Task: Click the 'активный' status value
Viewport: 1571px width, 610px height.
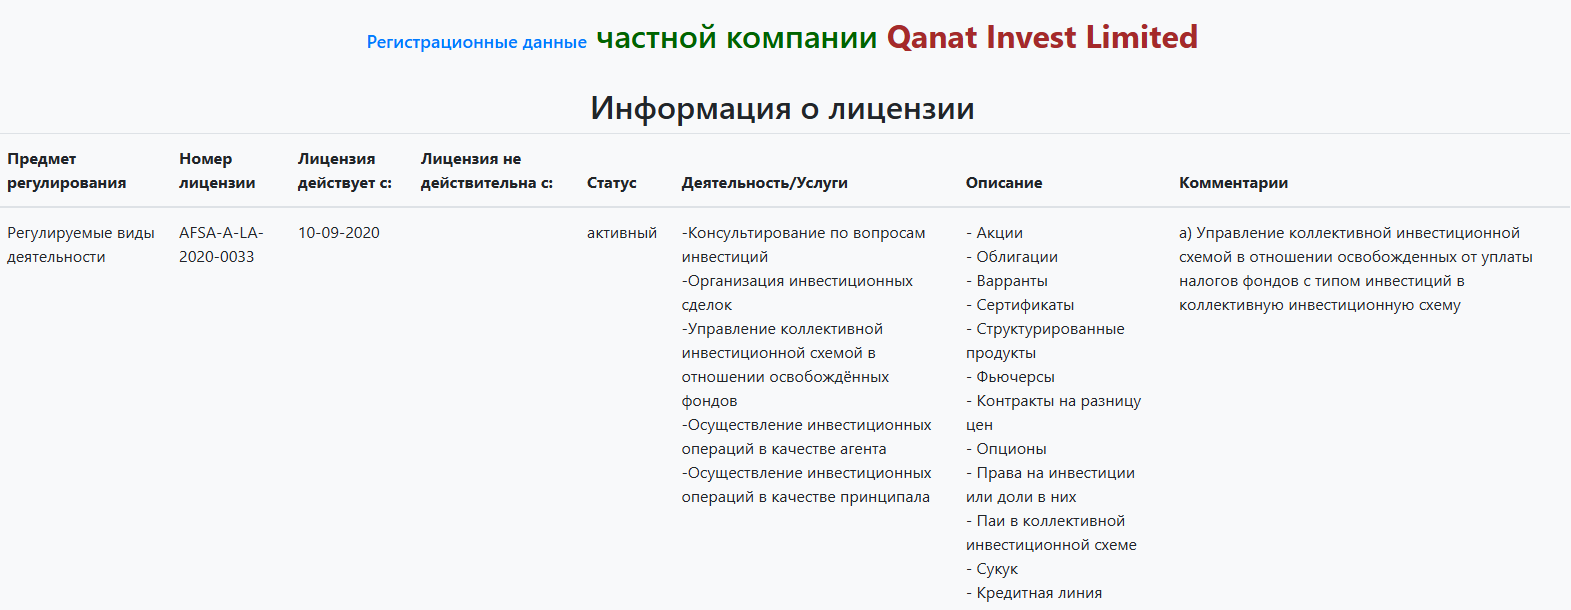Action: (x=622, y=233)
